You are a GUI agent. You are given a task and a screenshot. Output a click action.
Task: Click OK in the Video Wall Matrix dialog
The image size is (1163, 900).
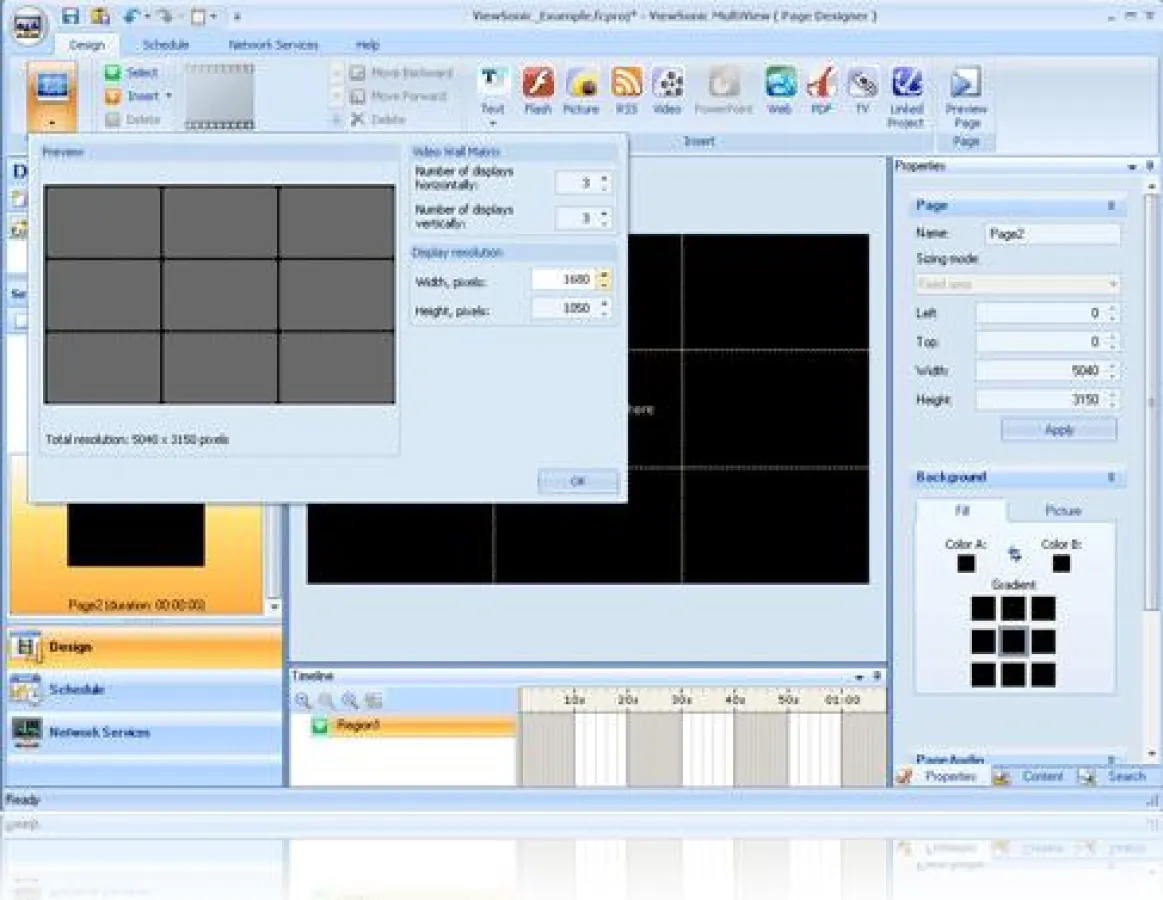tap(578, 481)
